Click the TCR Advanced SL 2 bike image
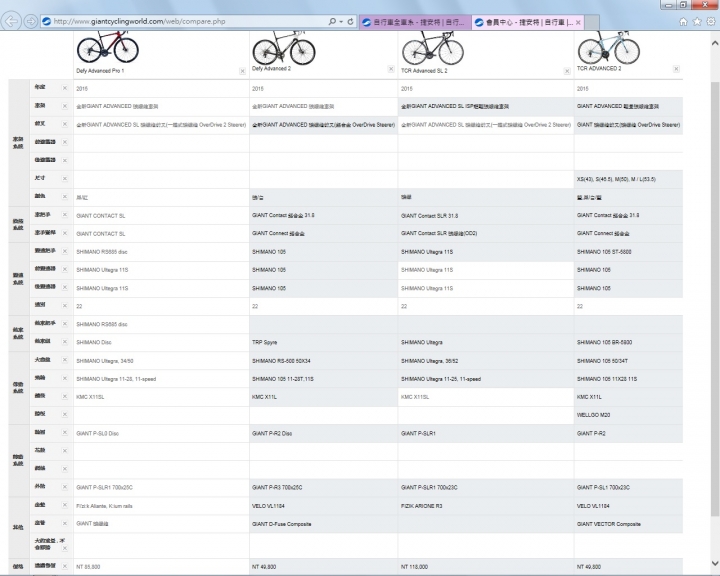Screen dimensions: 720x576 tap(433, 48)
